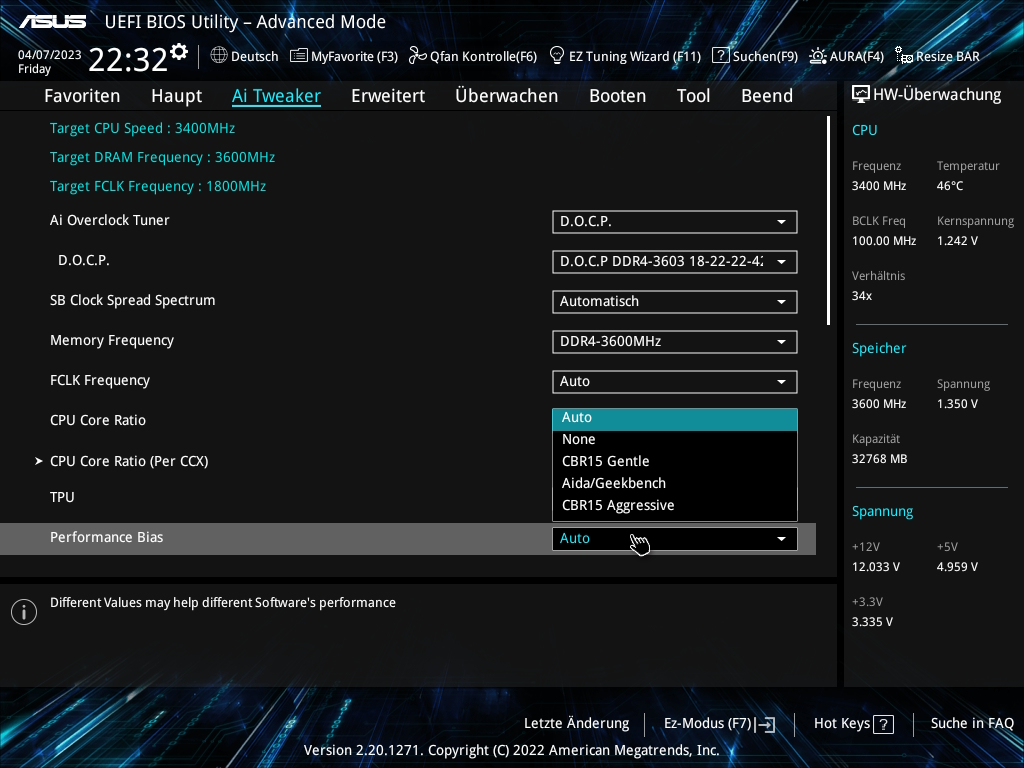This screenshot has height=768, width=1024.
Task: Click Suche in FAQ link
Action: pos(972,724)
